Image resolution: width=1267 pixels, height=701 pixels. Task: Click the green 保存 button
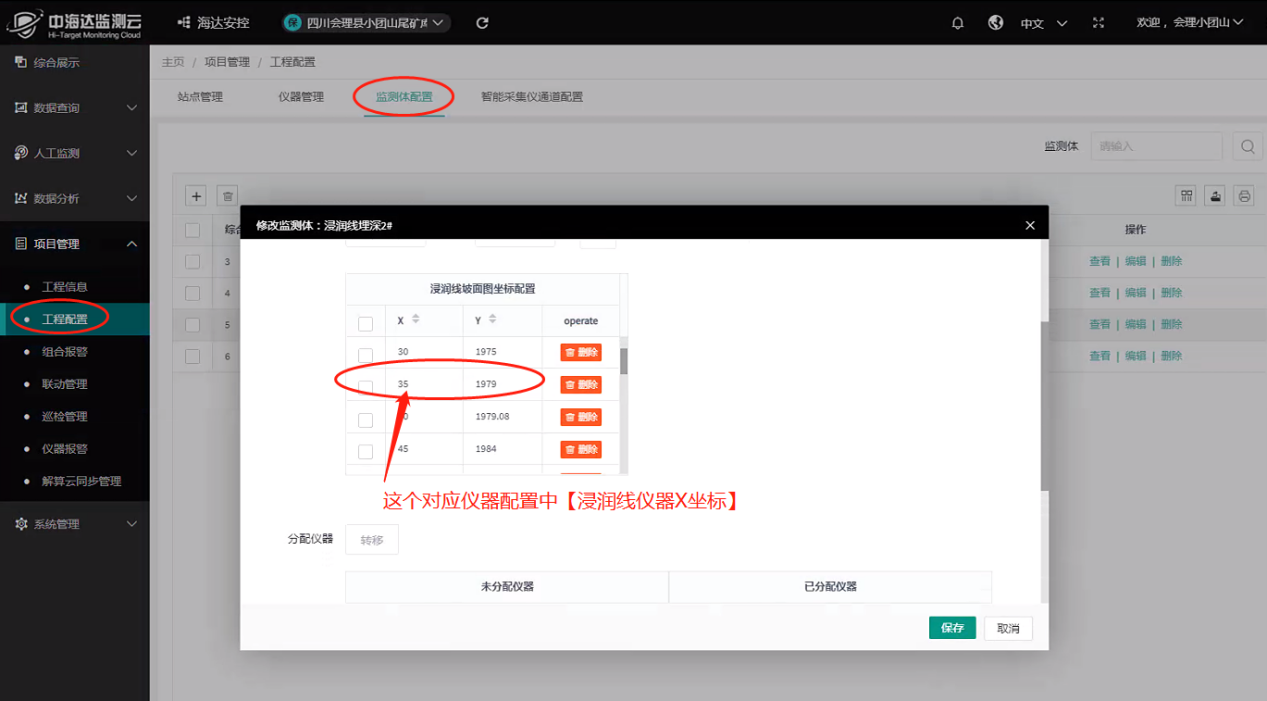coord(951,628)
